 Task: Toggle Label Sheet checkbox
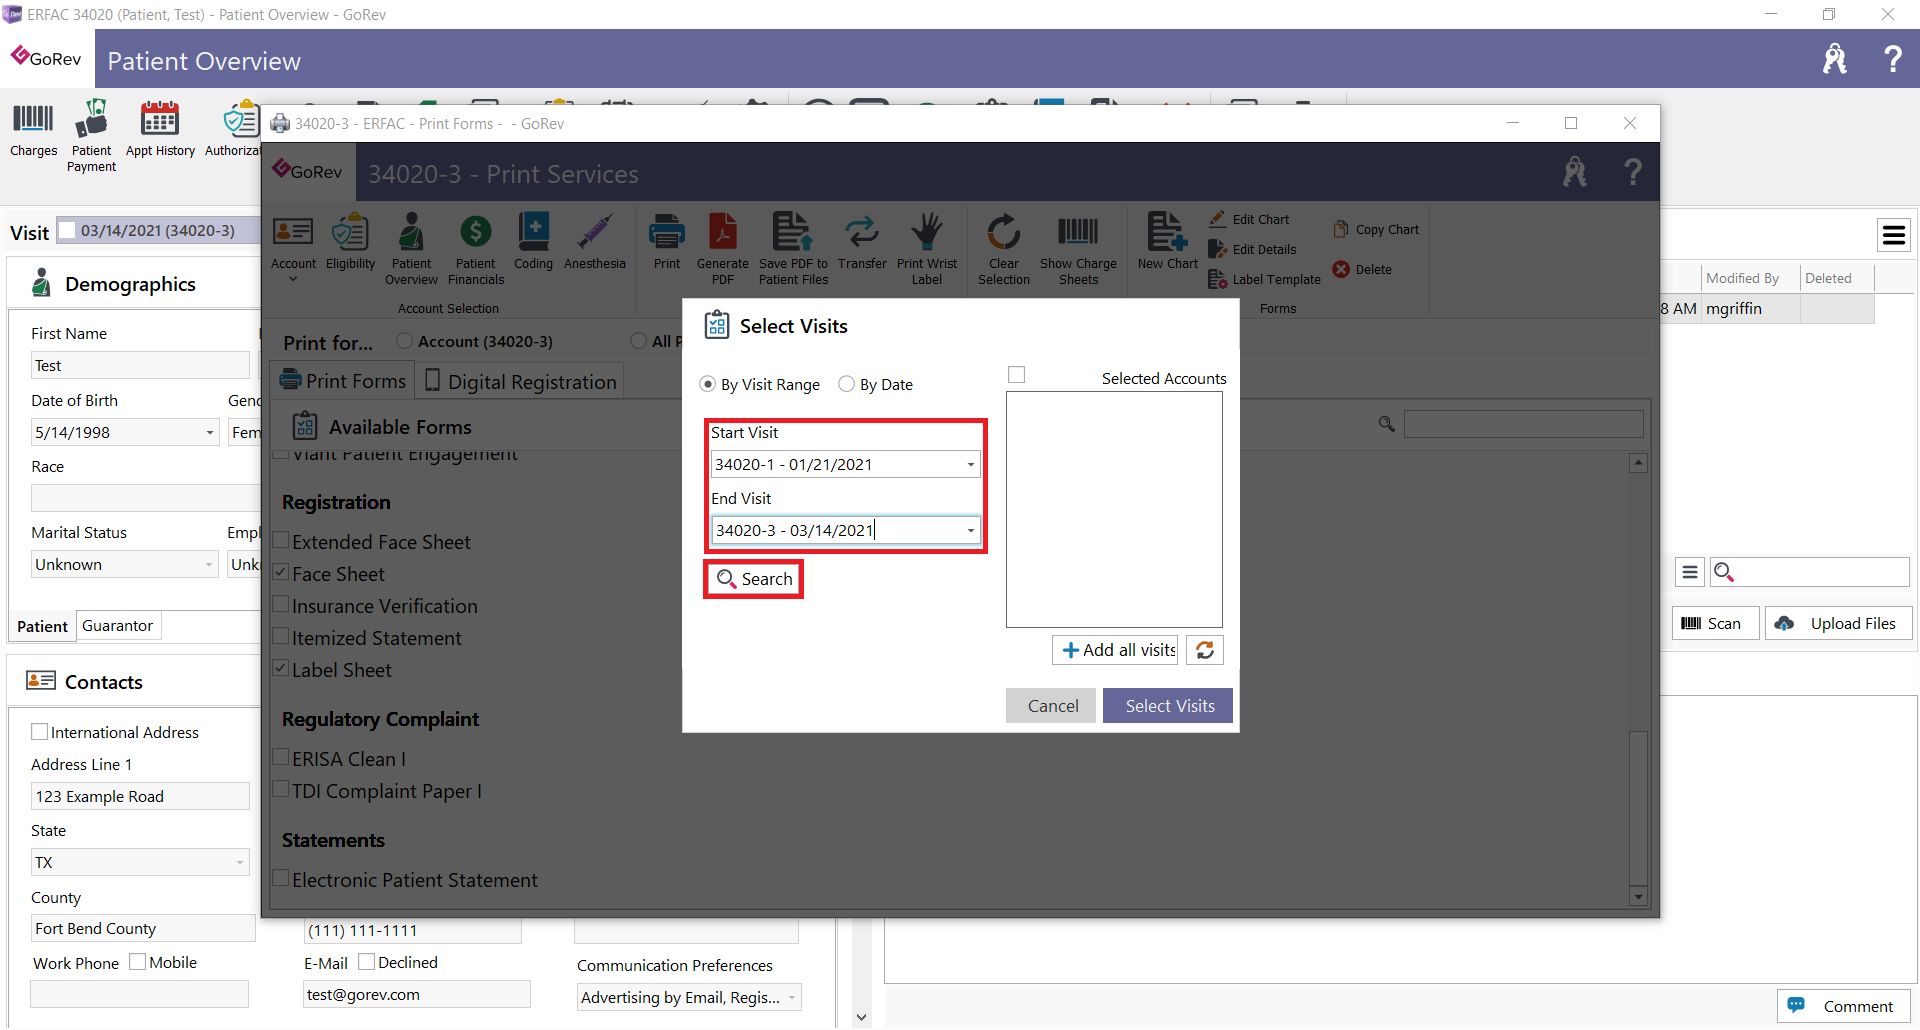282,669
